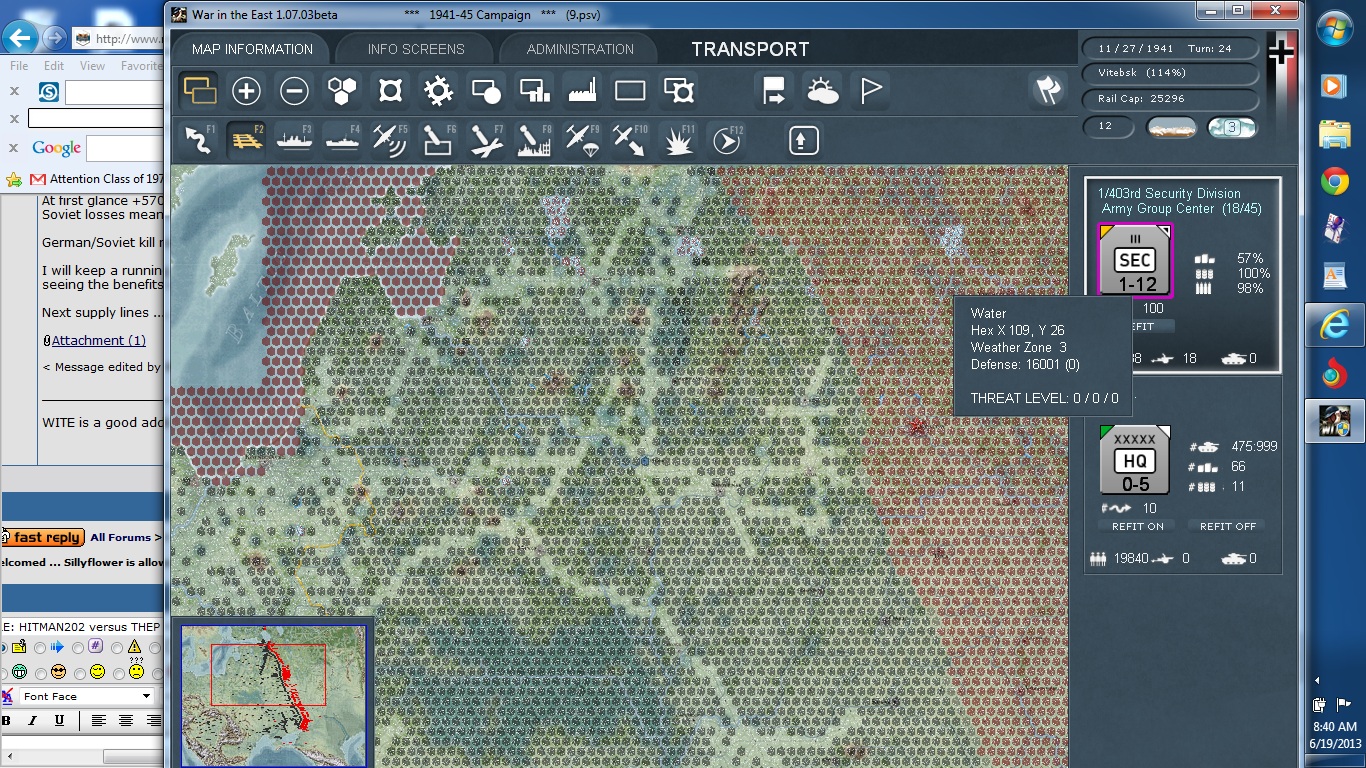1366x768 pixels.
Task: Open Google Chrome from the taskbar
Action: 1333,181
